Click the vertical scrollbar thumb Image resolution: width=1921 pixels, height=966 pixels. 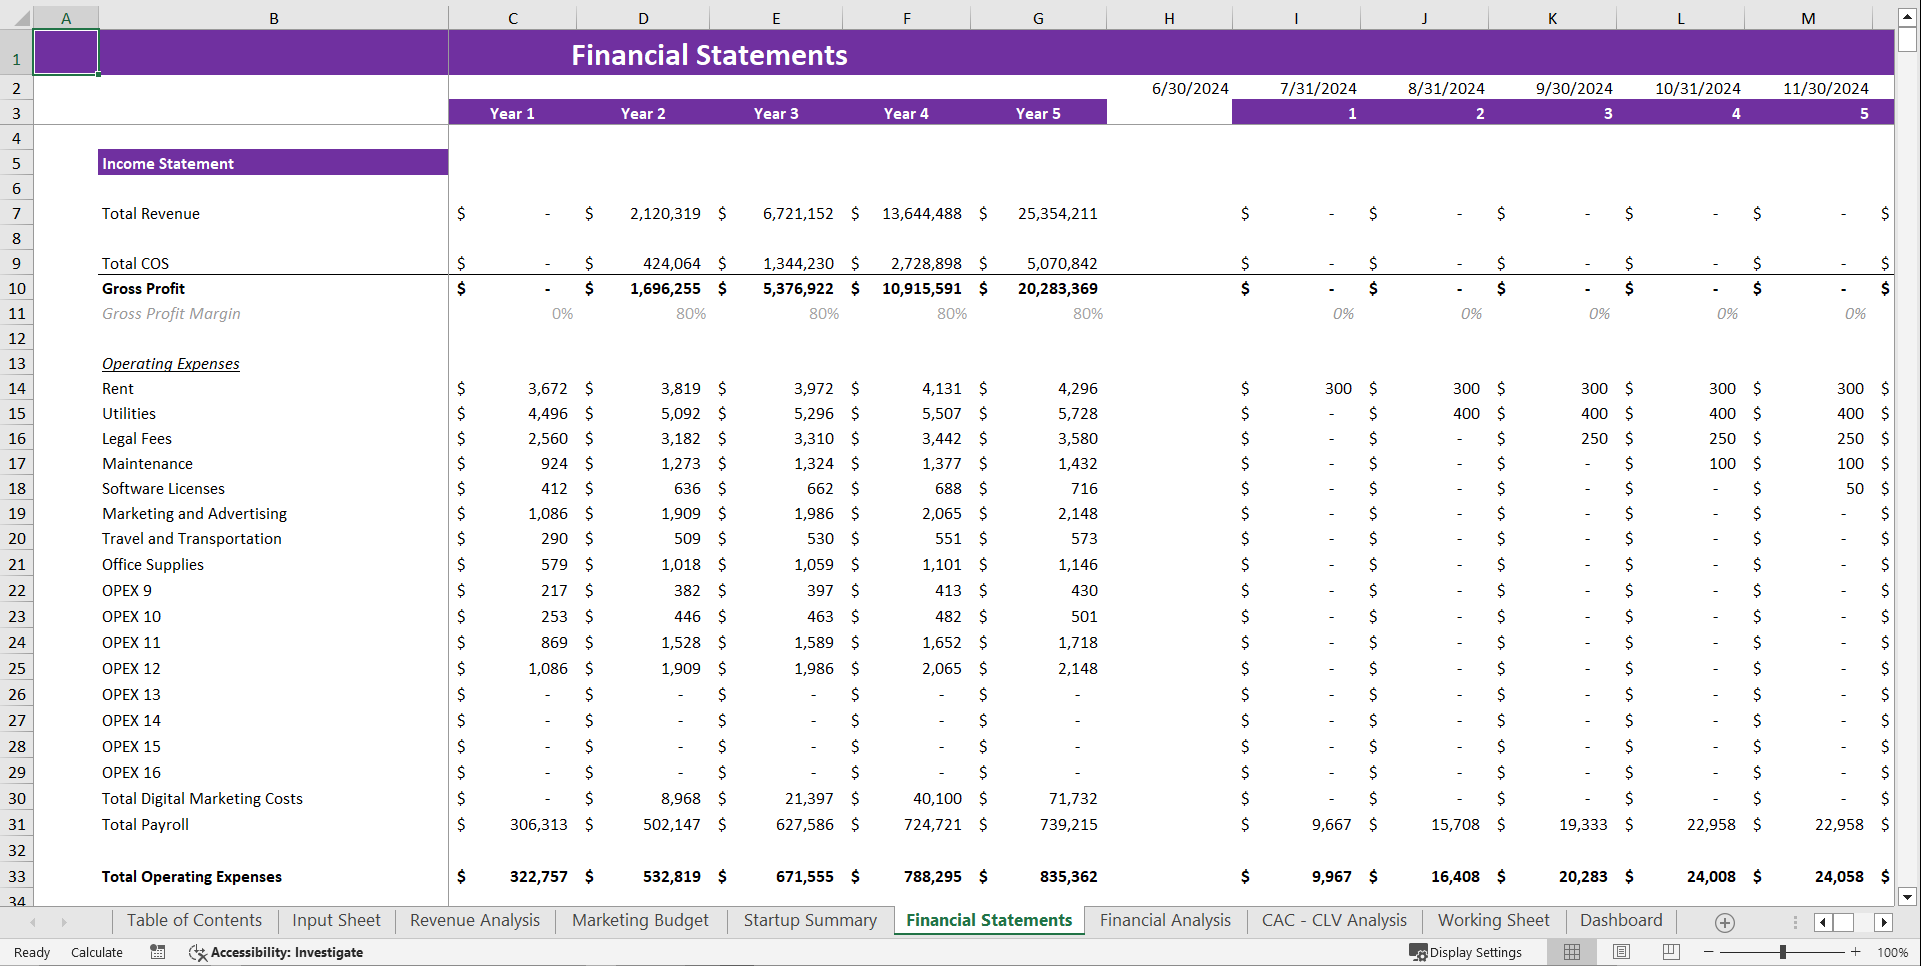1907,40
